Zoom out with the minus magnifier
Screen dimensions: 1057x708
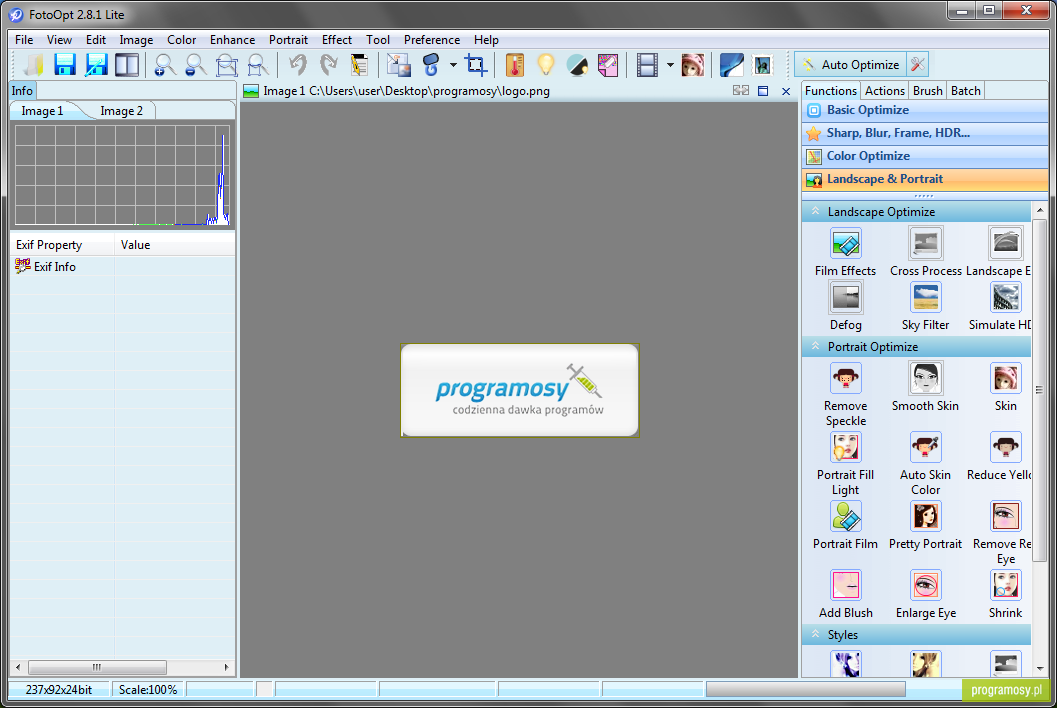[x=195, y=65]
